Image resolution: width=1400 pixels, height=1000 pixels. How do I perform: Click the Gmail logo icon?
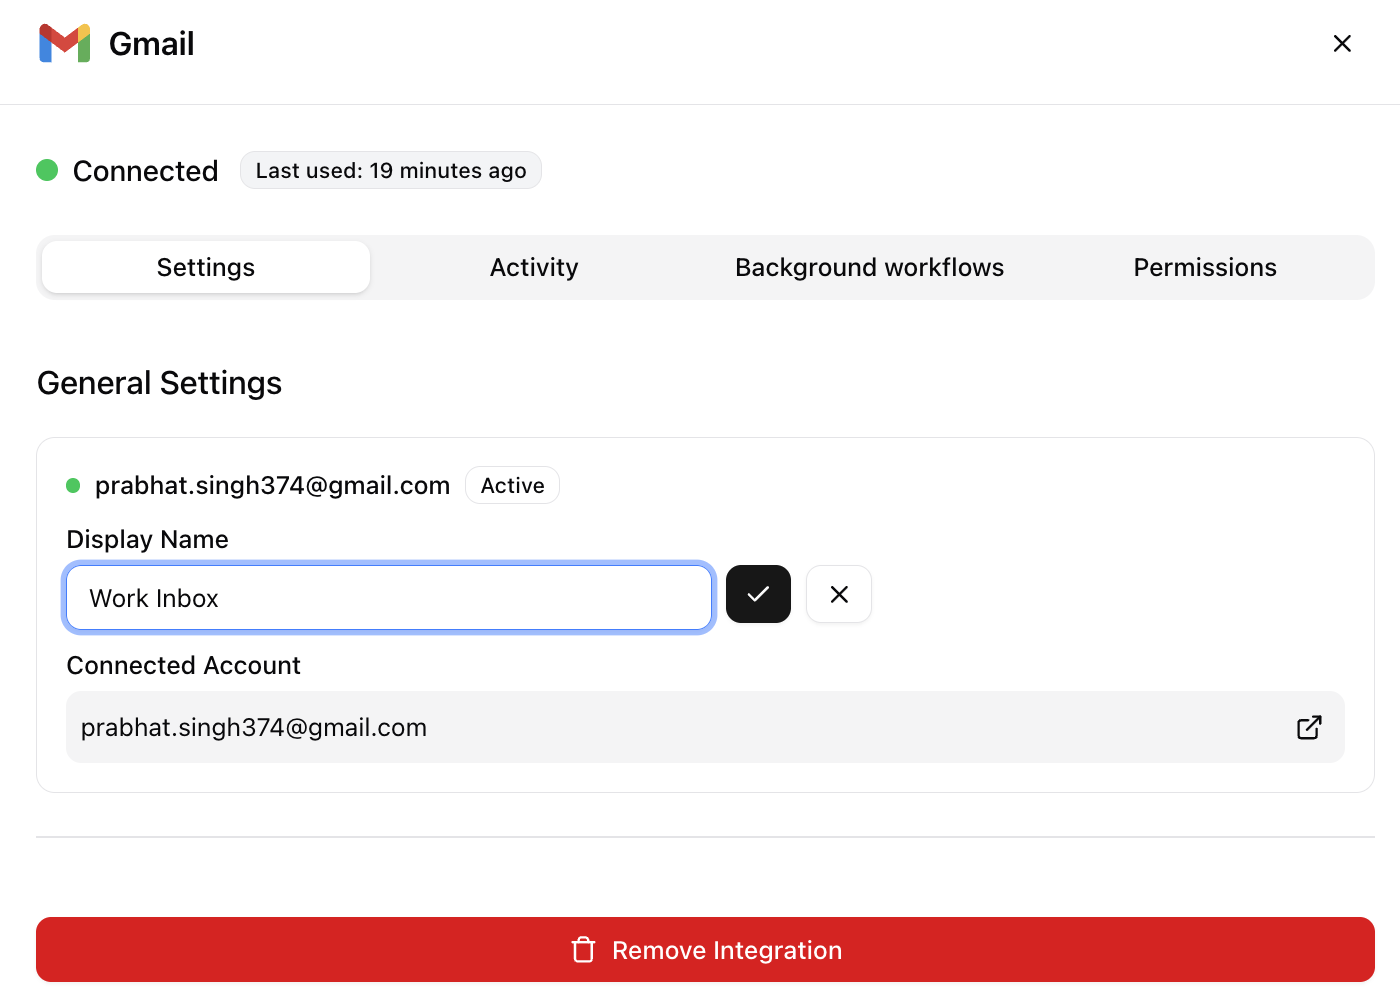(x=64, y=43)
